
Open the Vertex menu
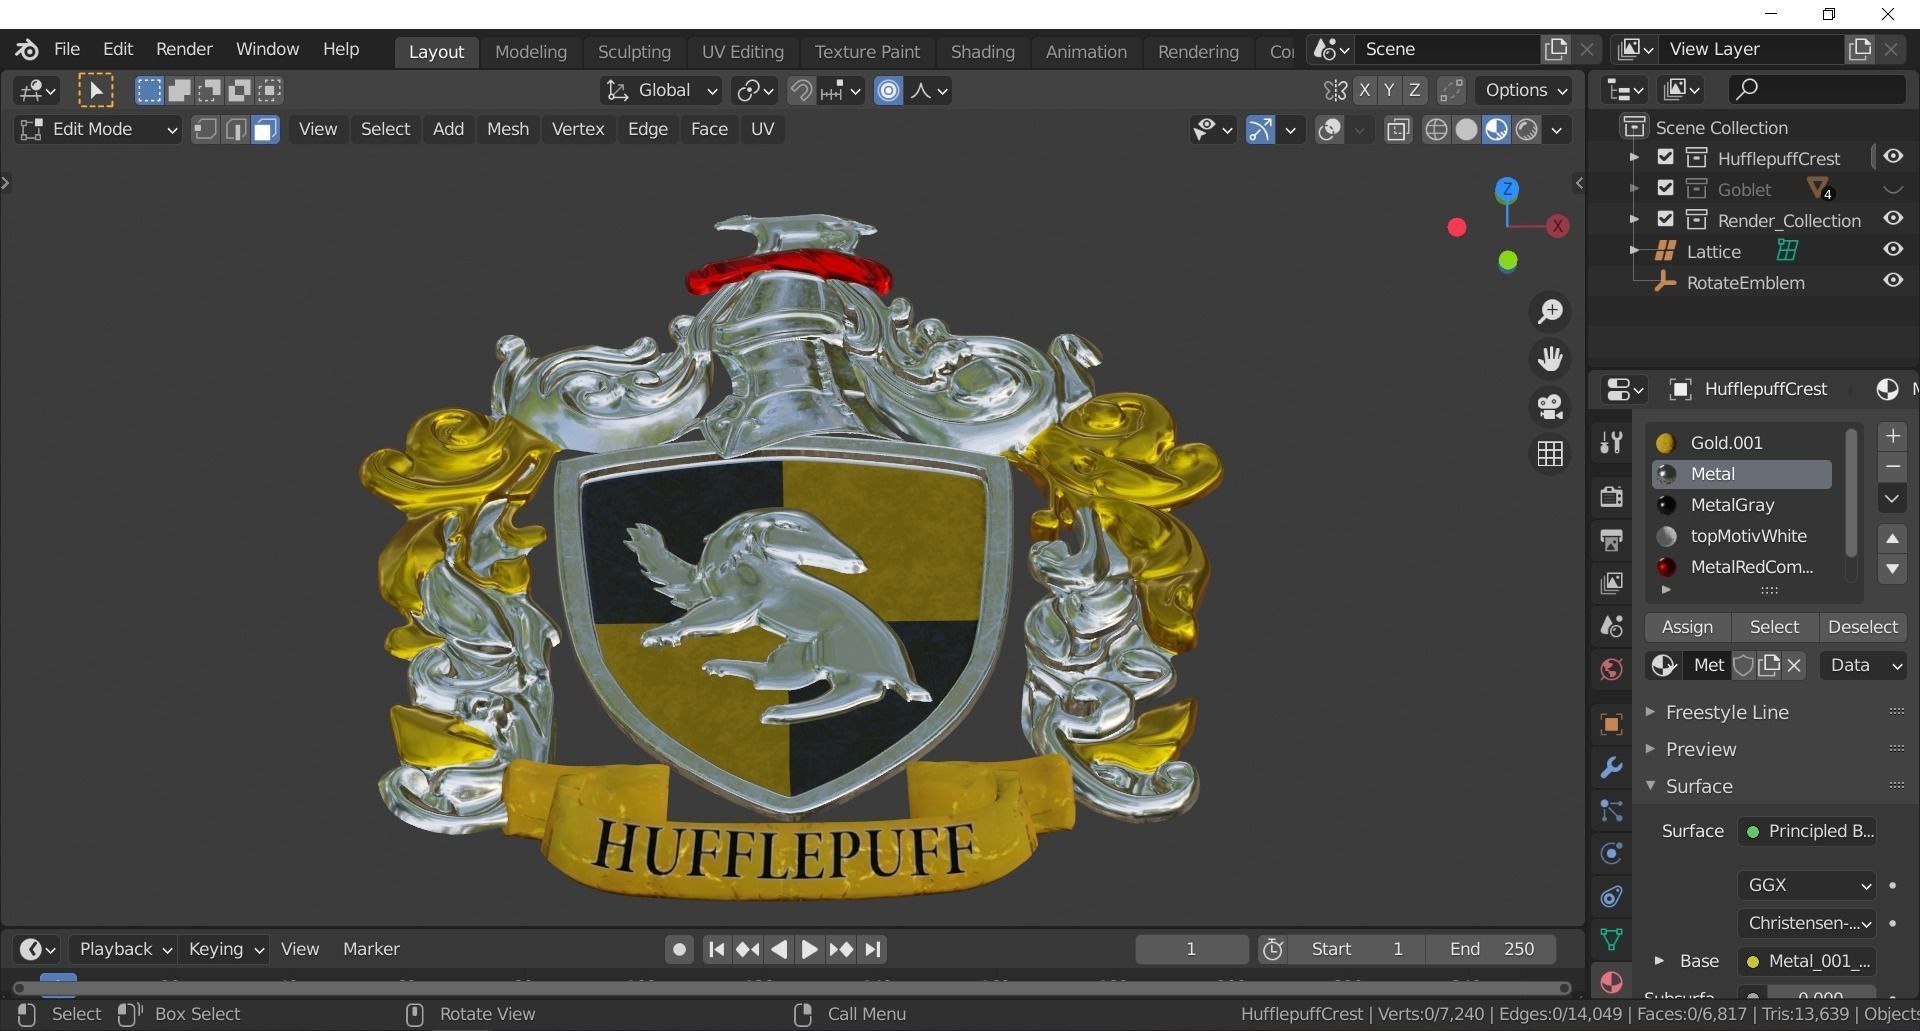[578, 129]
